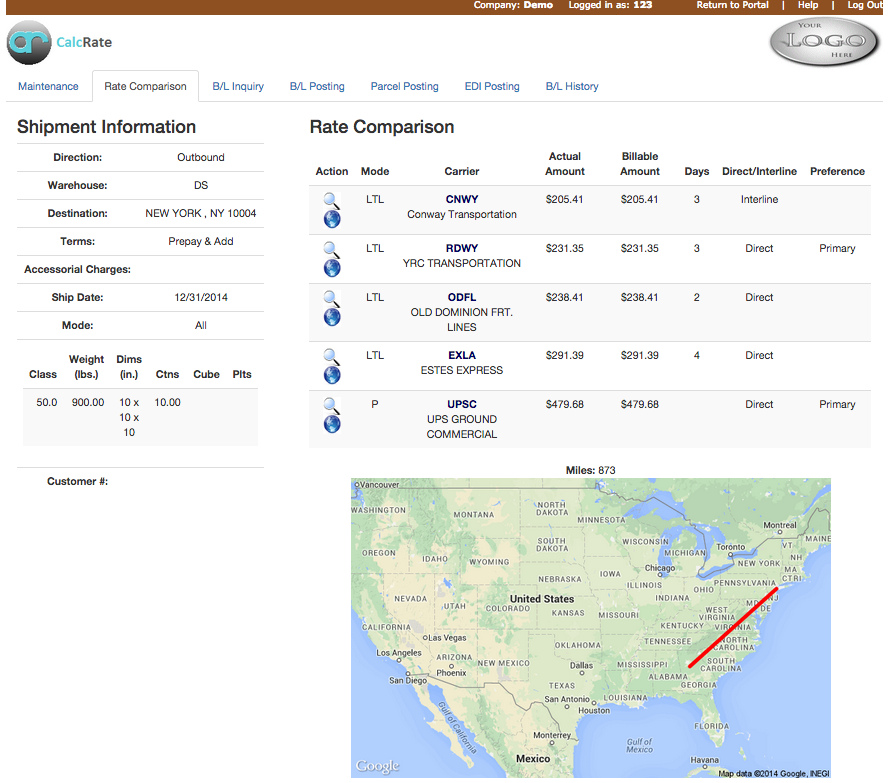Image resolution: width=889 pixels, height=783 pixels.
Task: Click the CNWY carrier code
Action: tap(462, 199)
